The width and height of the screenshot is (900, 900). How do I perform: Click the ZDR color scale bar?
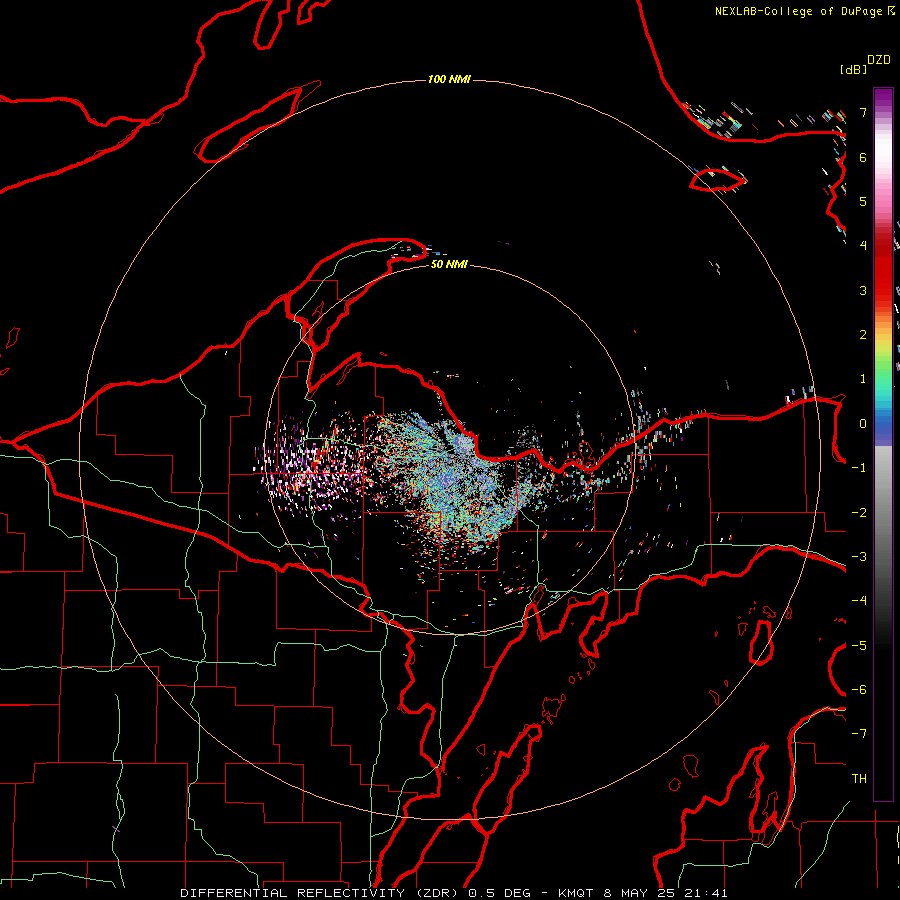[x=883, y=444]
